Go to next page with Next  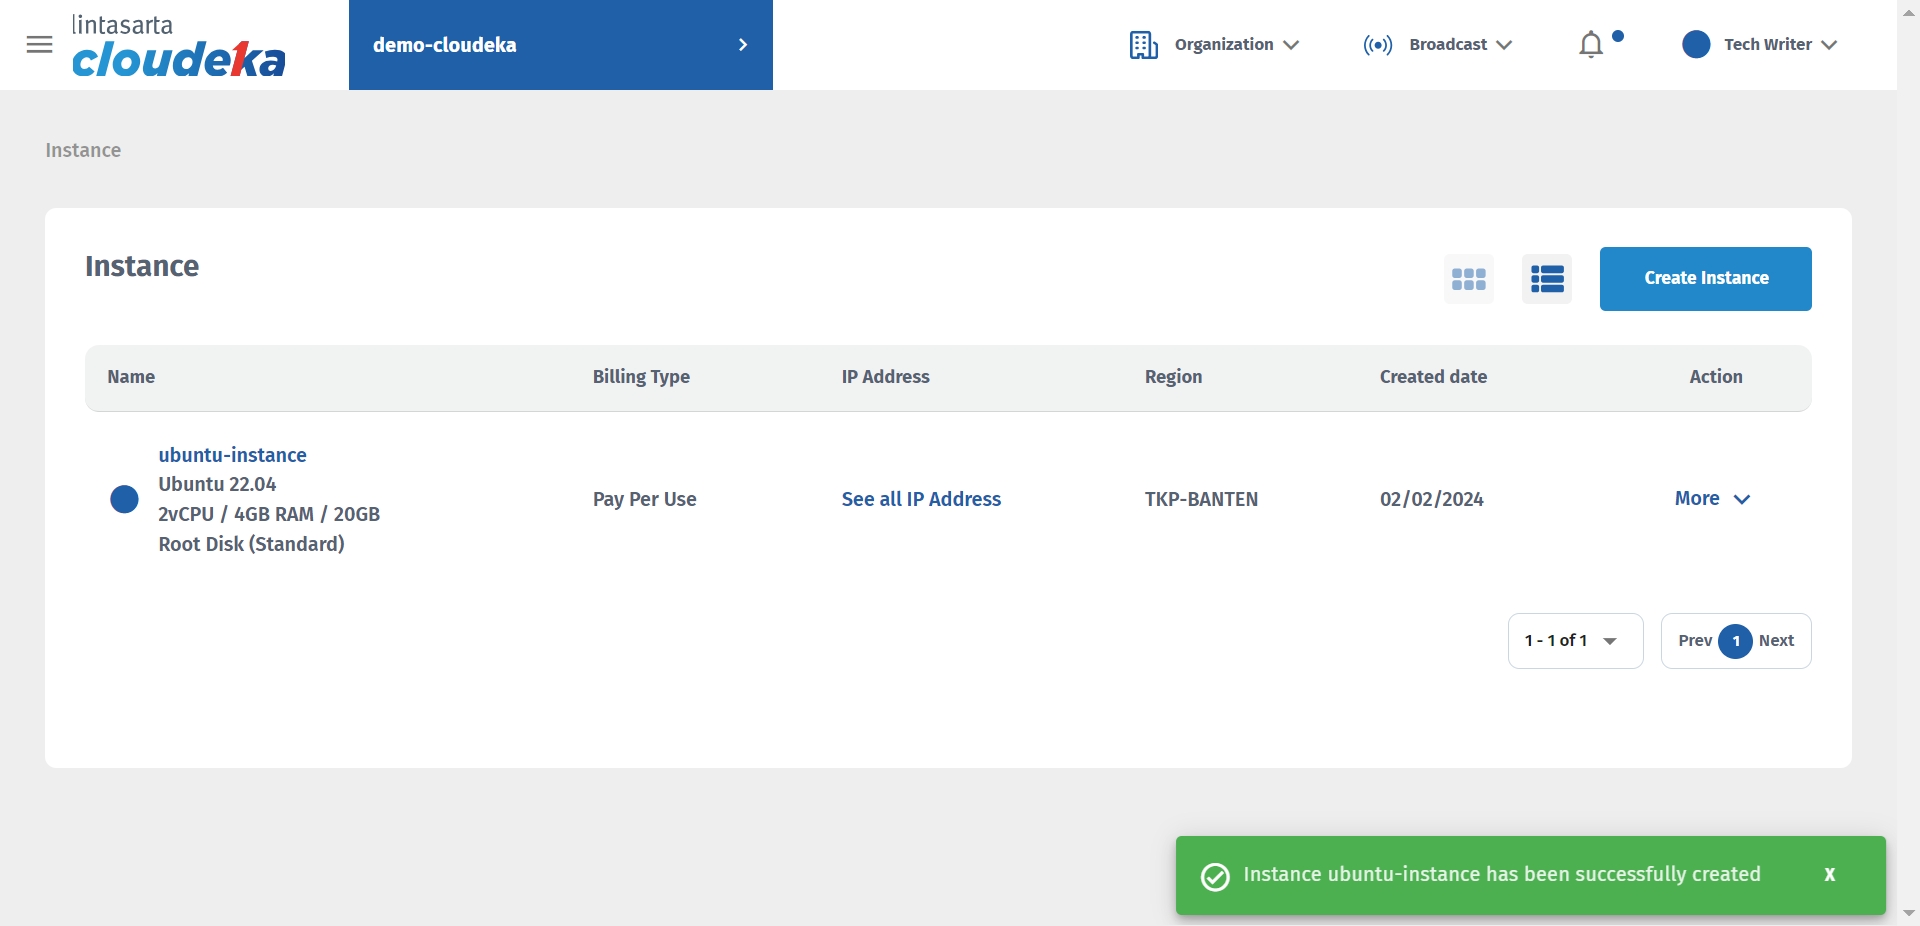pyautogui.click(x=1776, y=641)
